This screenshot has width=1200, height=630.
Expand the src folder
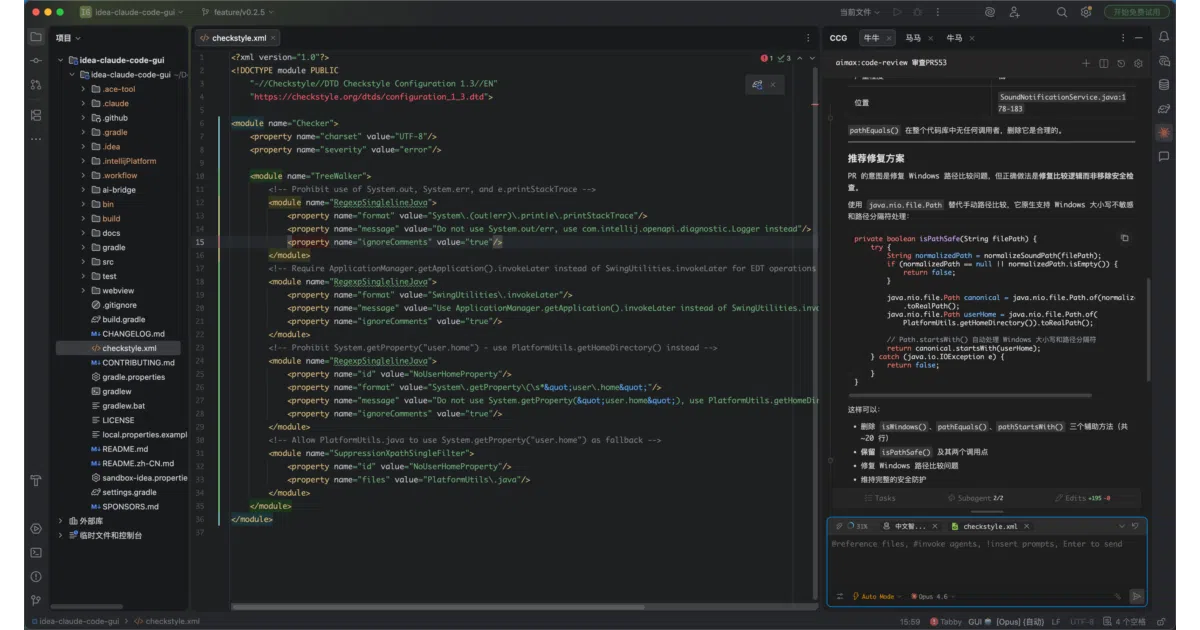pos(83,262)
